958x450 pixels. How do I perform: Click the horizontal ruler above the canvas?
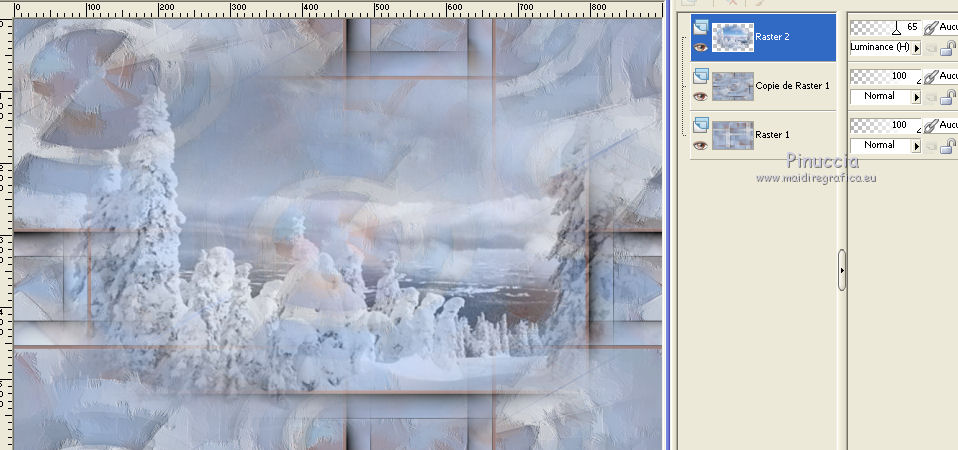(x=338, y=9)
